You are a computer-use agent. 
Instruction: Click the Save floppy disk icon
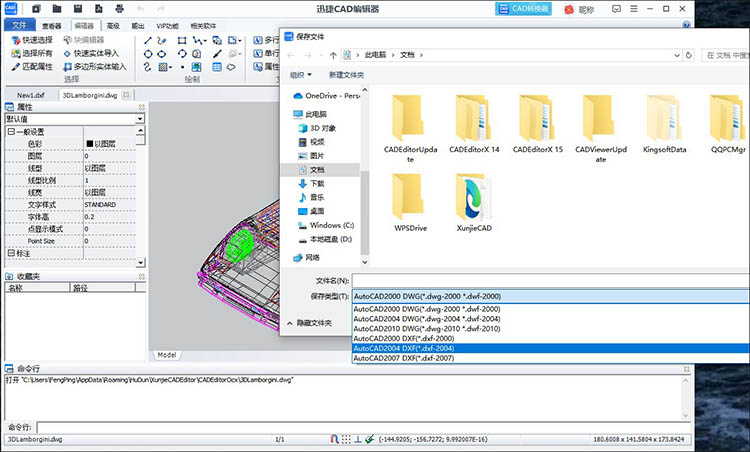[x=78, y=9]
